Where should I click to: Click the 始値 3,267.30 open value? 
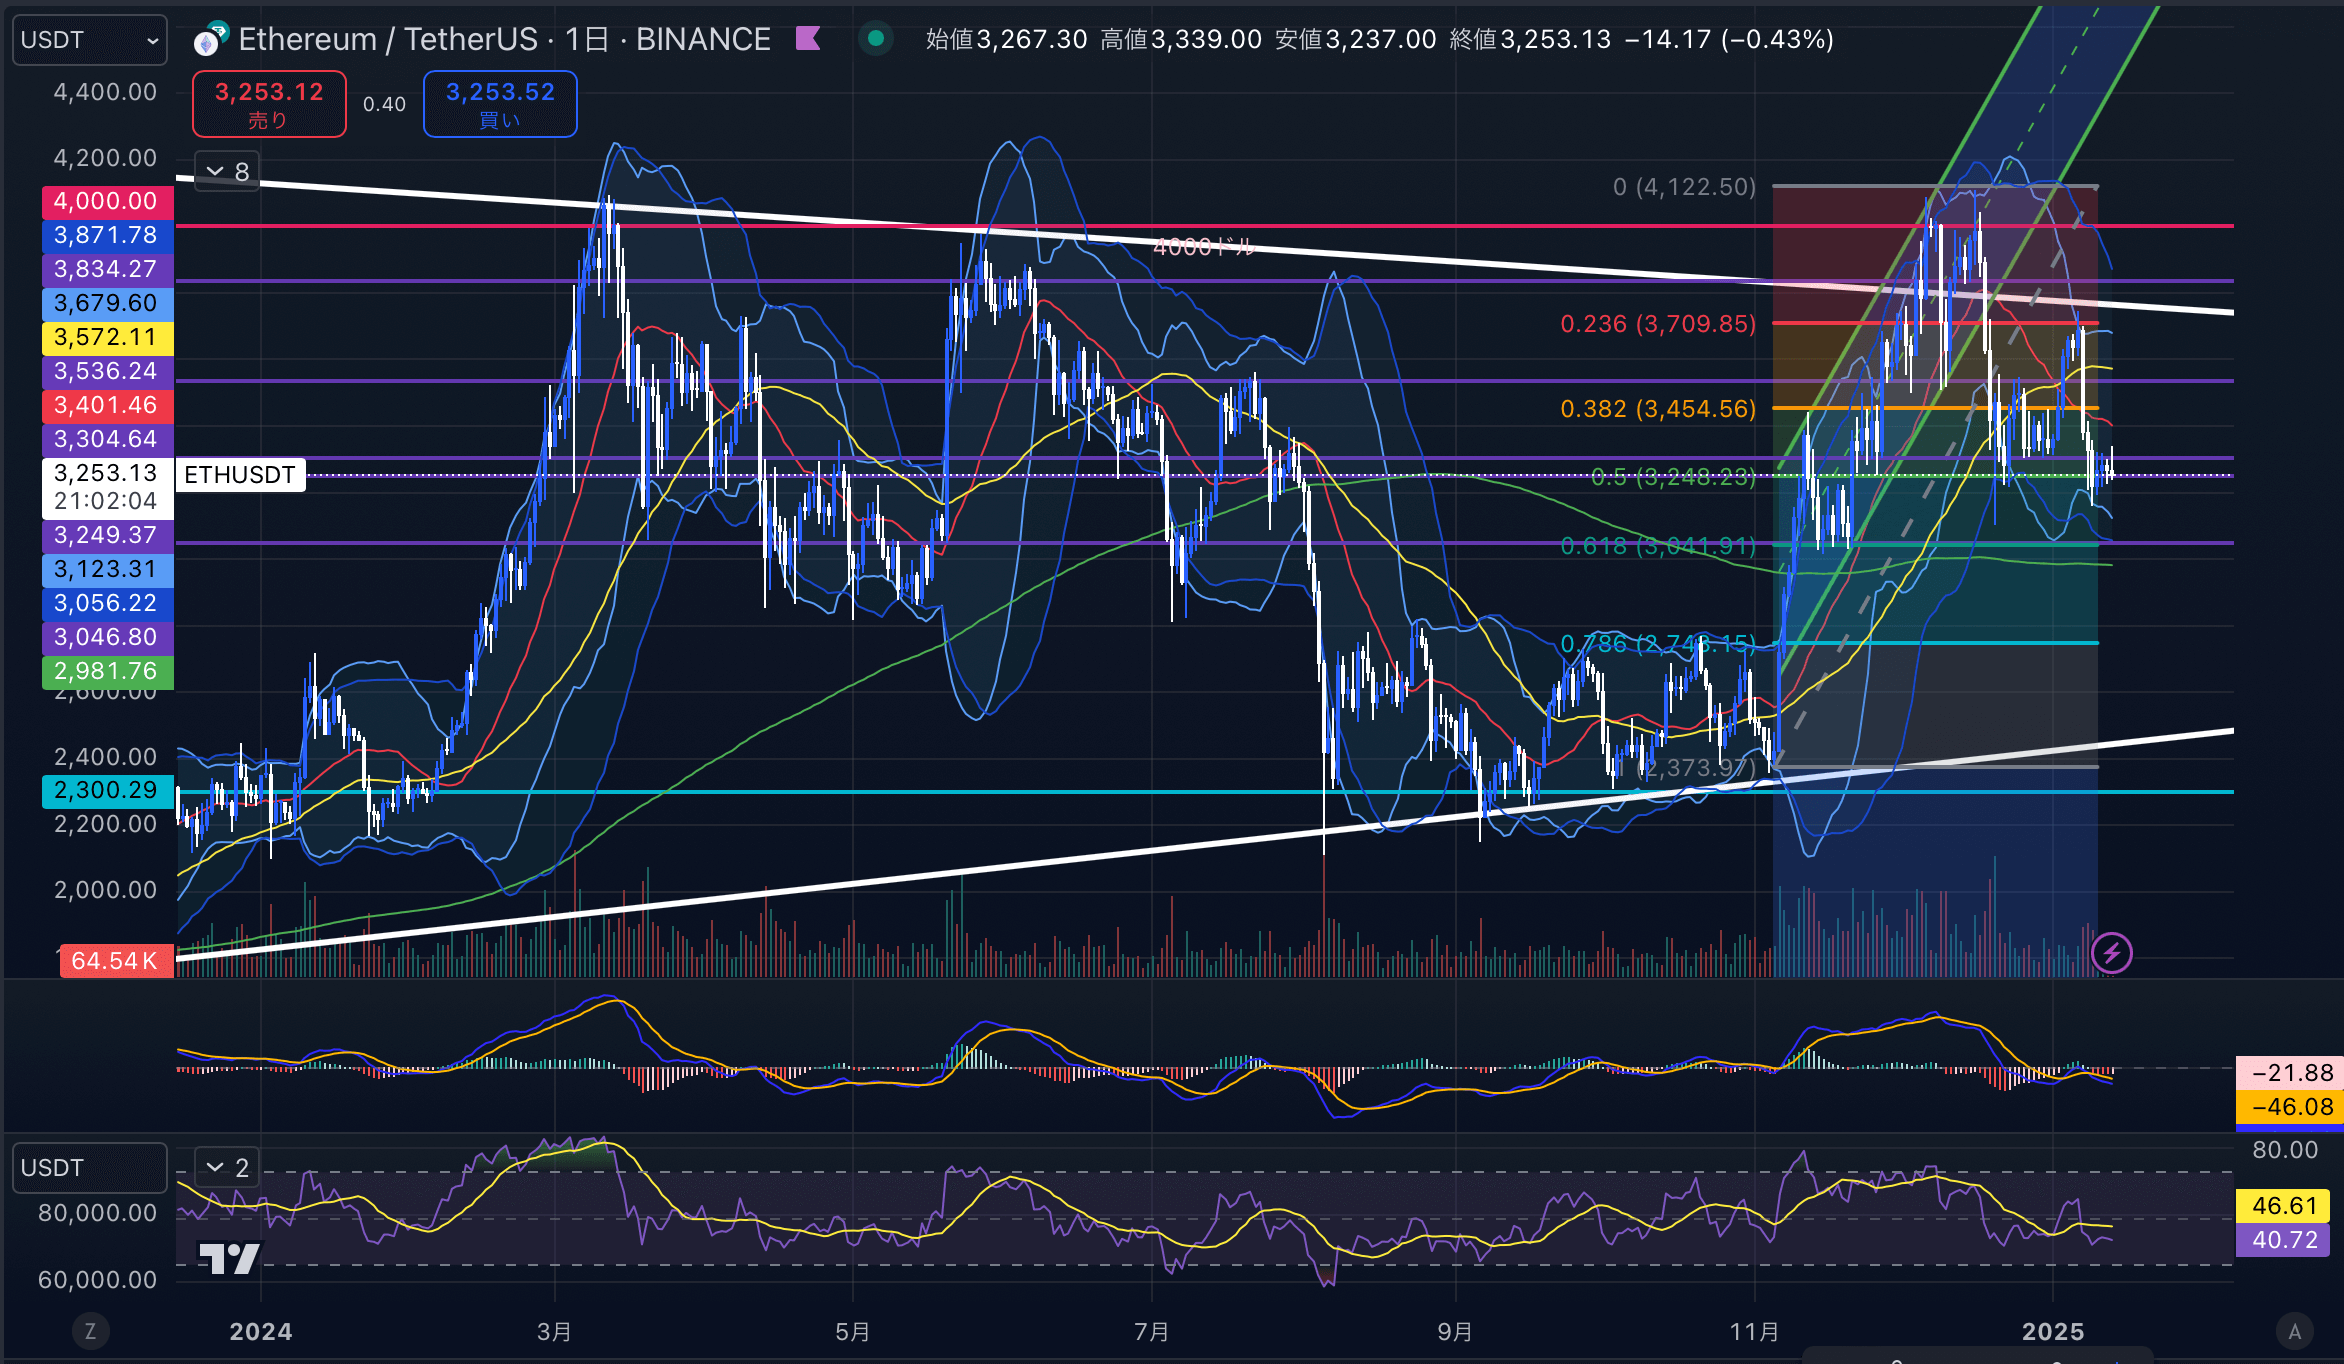[1006, 39]
